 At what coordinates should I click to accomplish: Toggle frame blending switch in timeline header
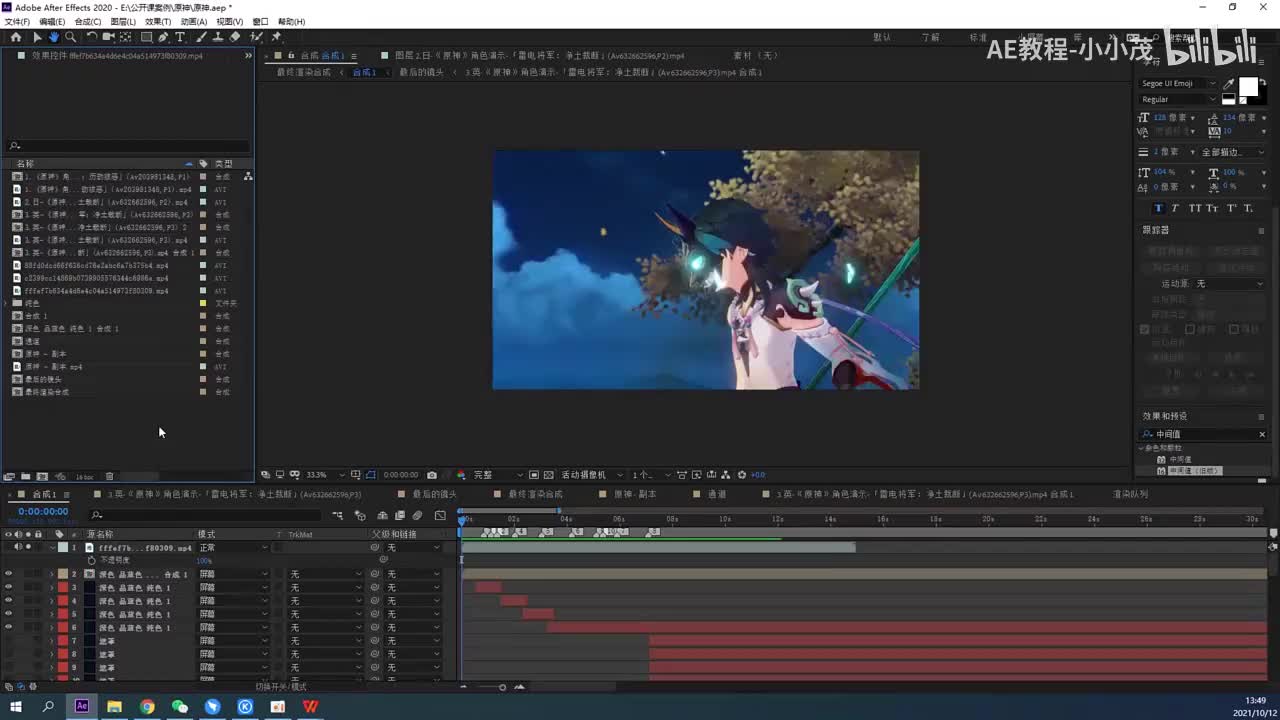point(399,516)
